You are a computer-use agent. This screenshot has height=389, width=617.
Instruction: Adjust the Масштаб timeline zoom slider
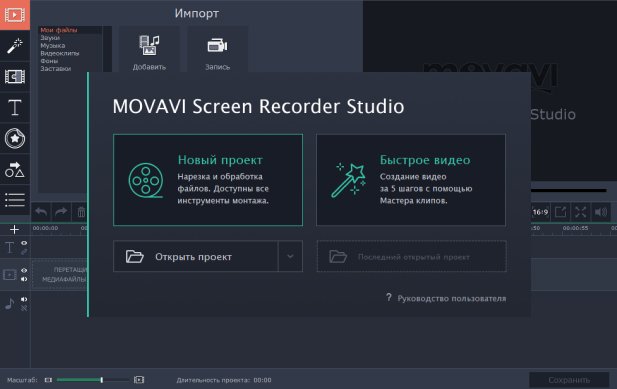(x=93, y=380)
